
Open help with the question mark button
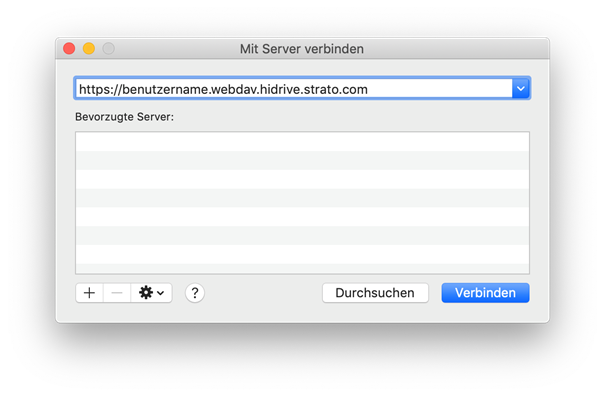tap(195, 293)
